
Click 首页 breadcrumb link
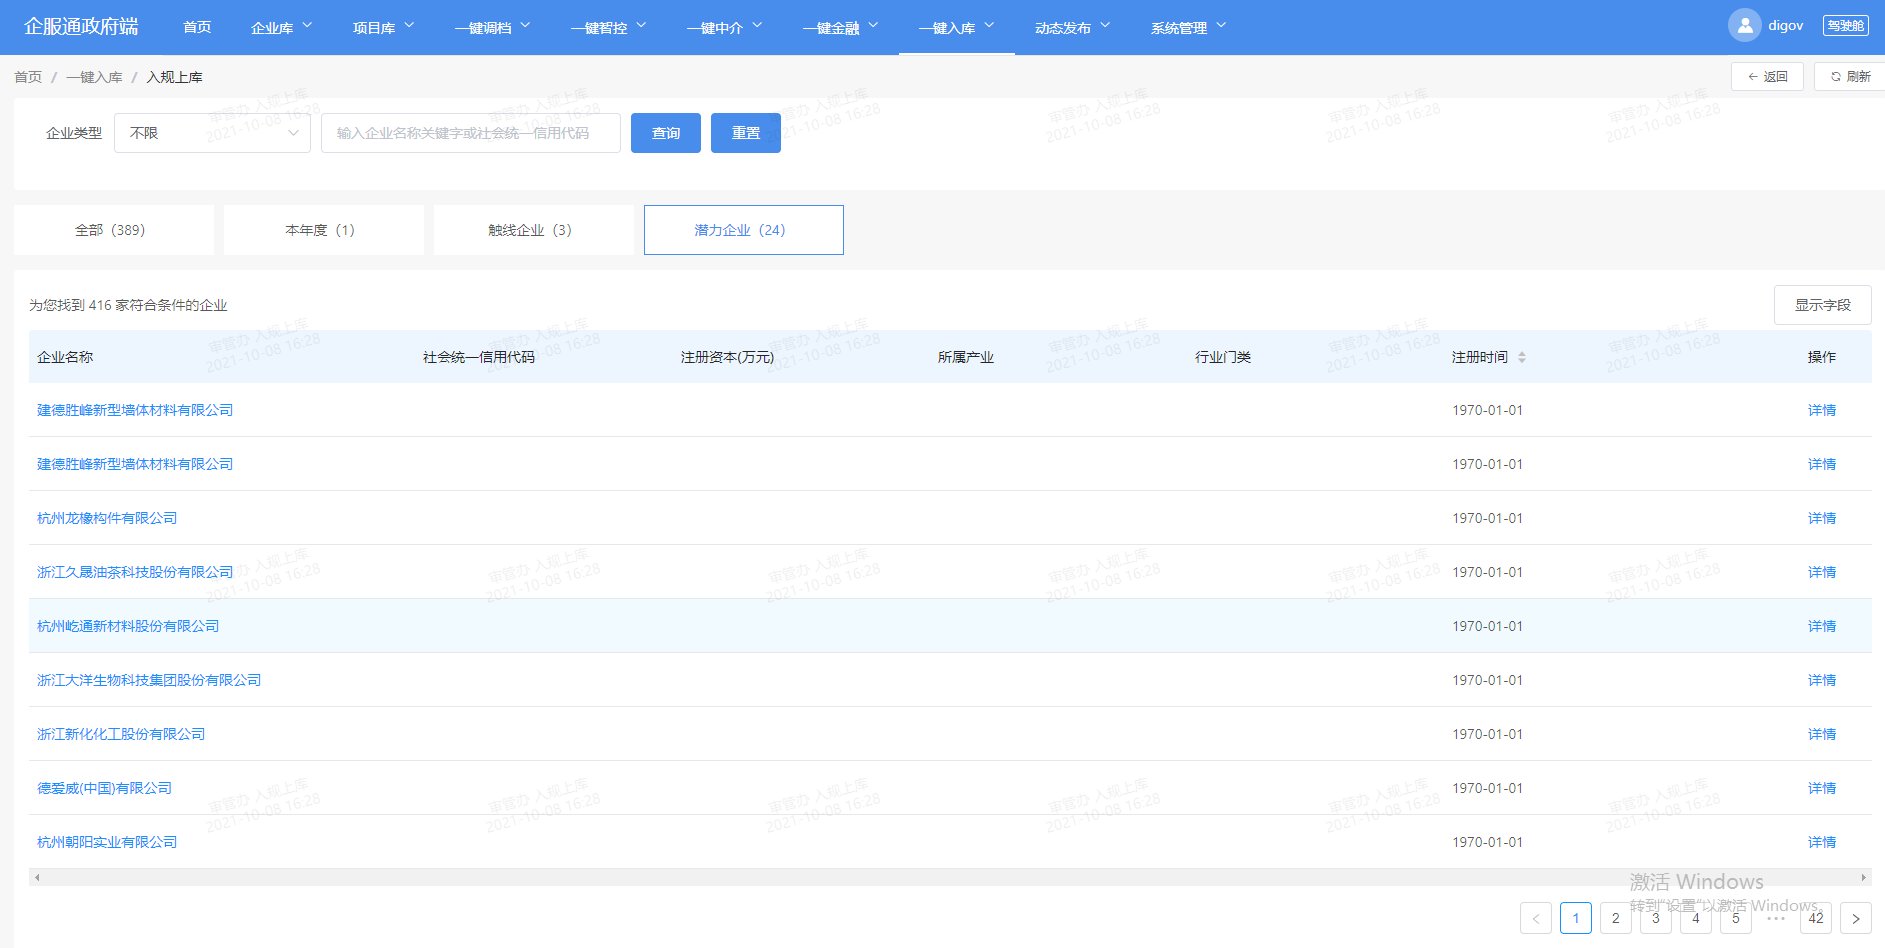[x=28, y=77]
